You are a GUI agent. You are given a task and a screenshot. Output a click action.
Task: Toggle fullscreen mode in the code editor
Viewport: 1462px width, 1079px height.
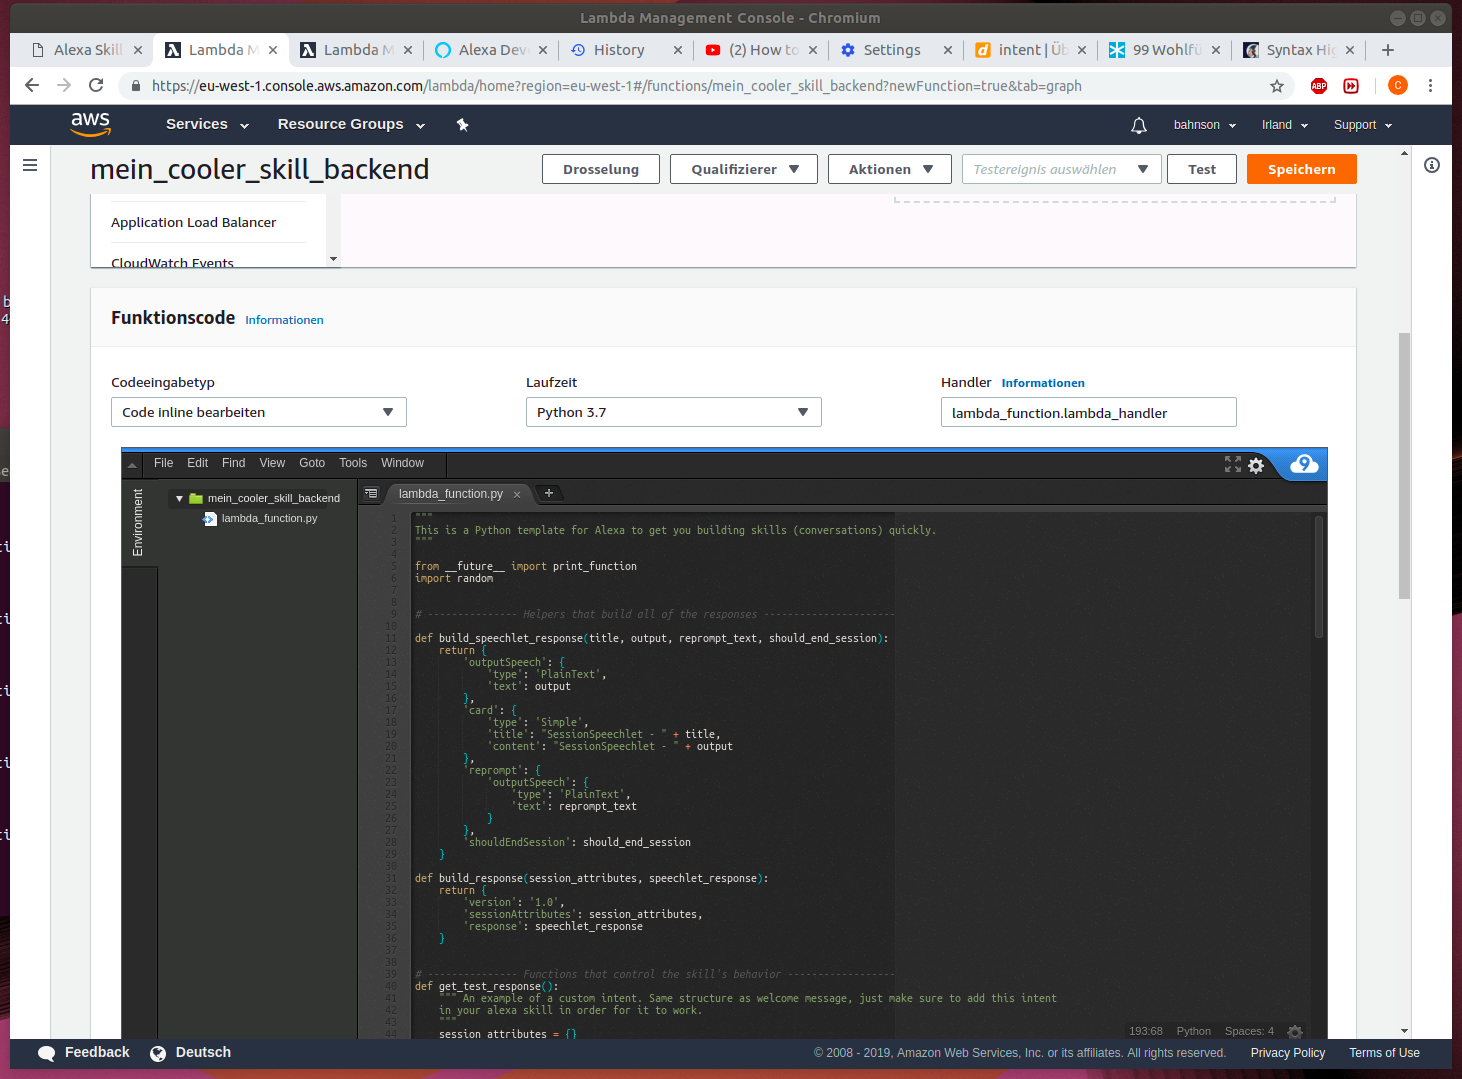click(x=1232, y=464)
